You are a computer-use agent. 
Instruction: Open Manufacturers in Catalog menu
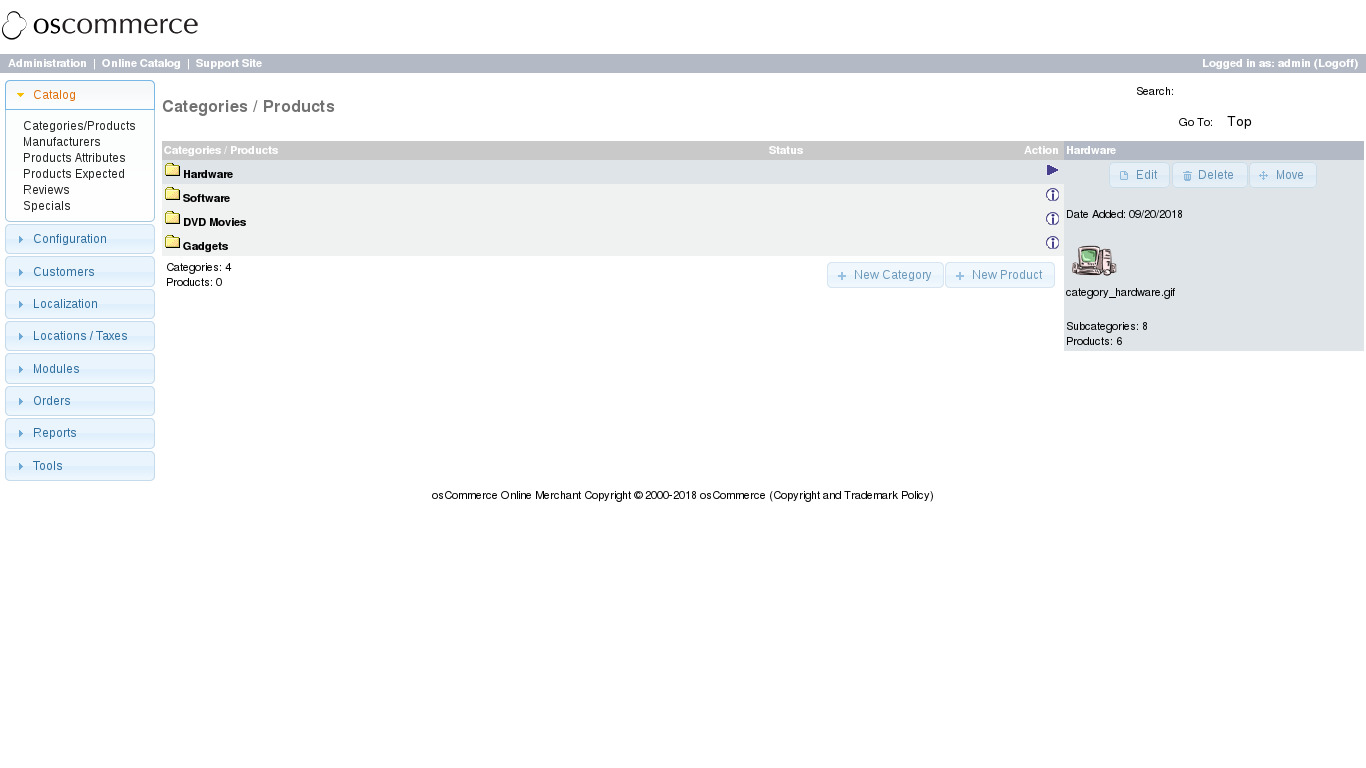point(62,142)
